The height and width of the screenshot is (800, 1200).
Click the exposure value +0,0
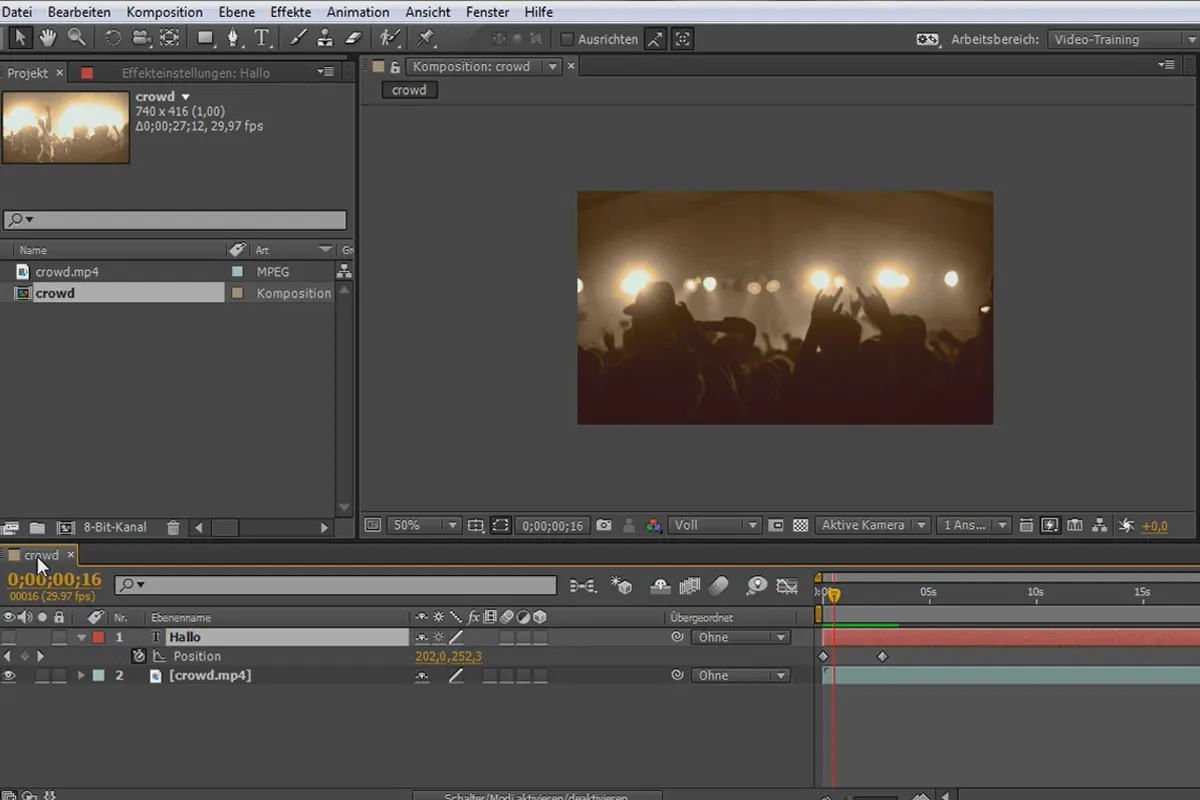(x=1155, y=526)
